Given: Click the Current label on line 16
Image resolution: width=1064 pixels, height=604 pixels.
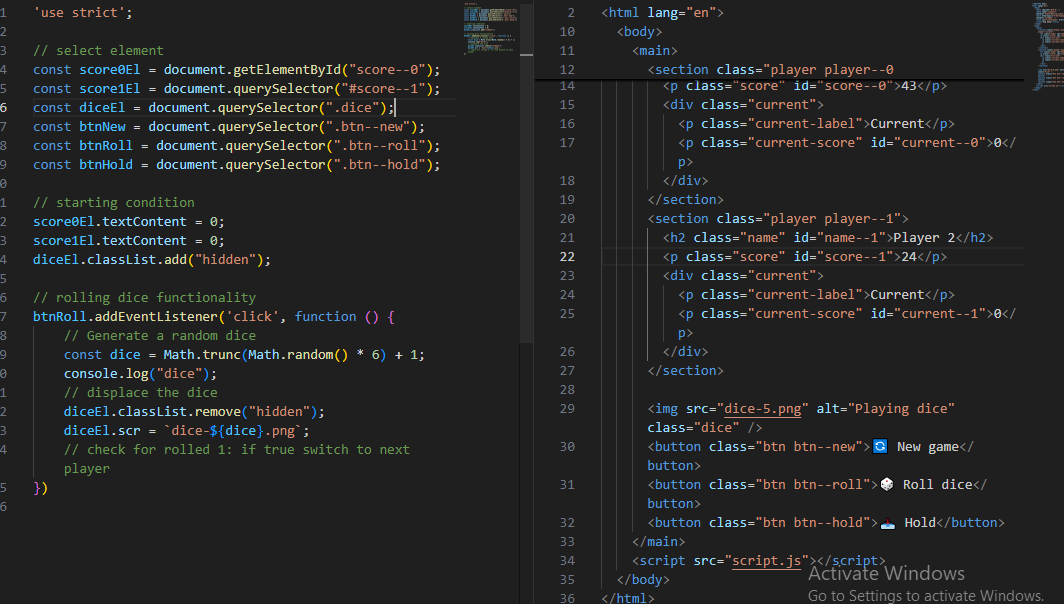Looking at the screenshot, I should tap(897, 124).
